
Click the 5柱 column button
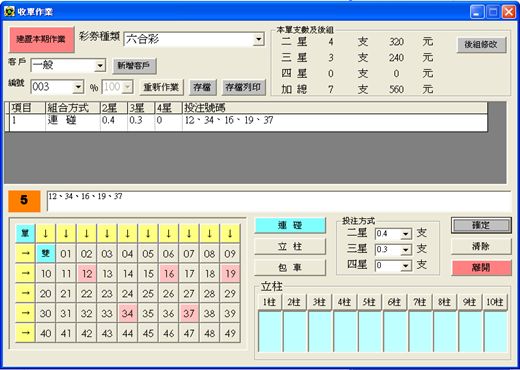pyautogui.click(x=369, y=302)
